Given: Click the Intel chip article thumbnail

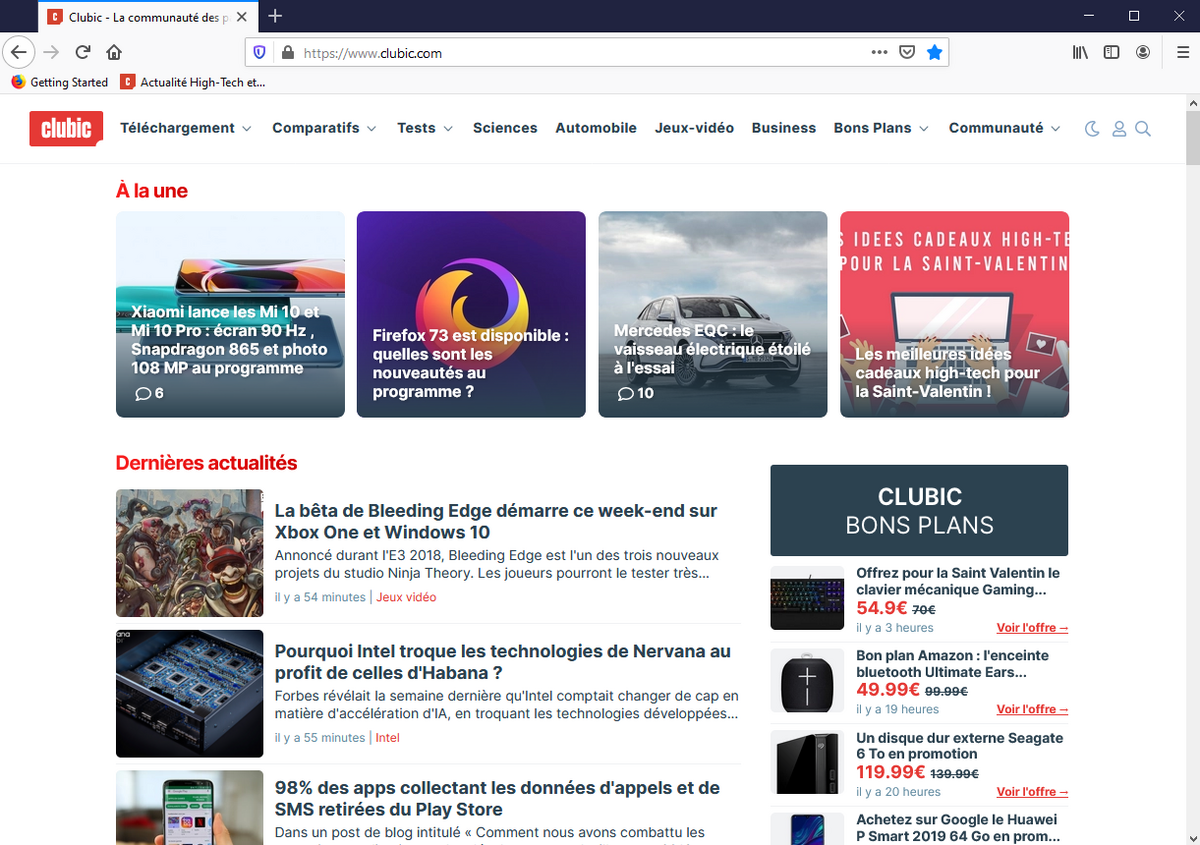Looking at the screenshot, I should [x=189, y=693].
